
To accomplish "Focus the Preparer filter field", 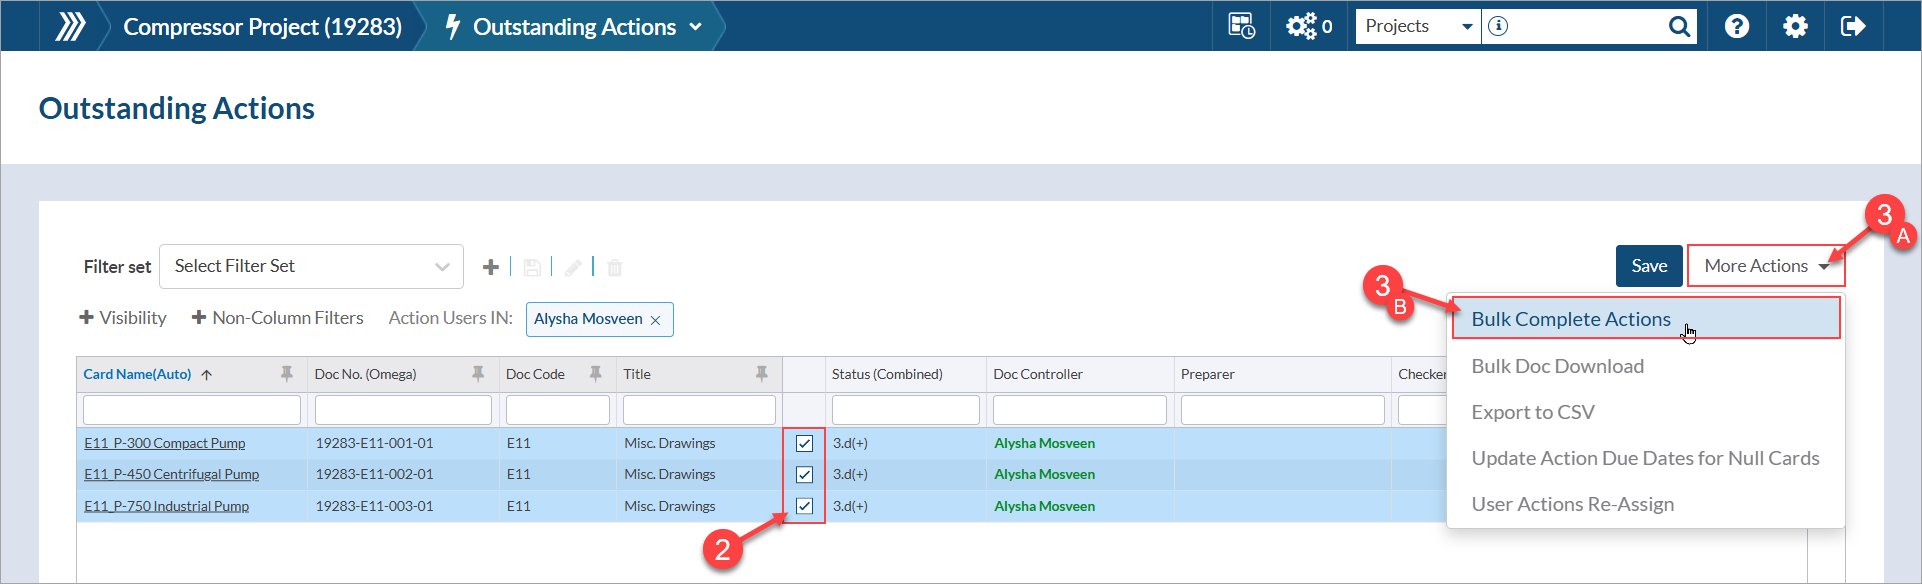I will point(1282,410).
